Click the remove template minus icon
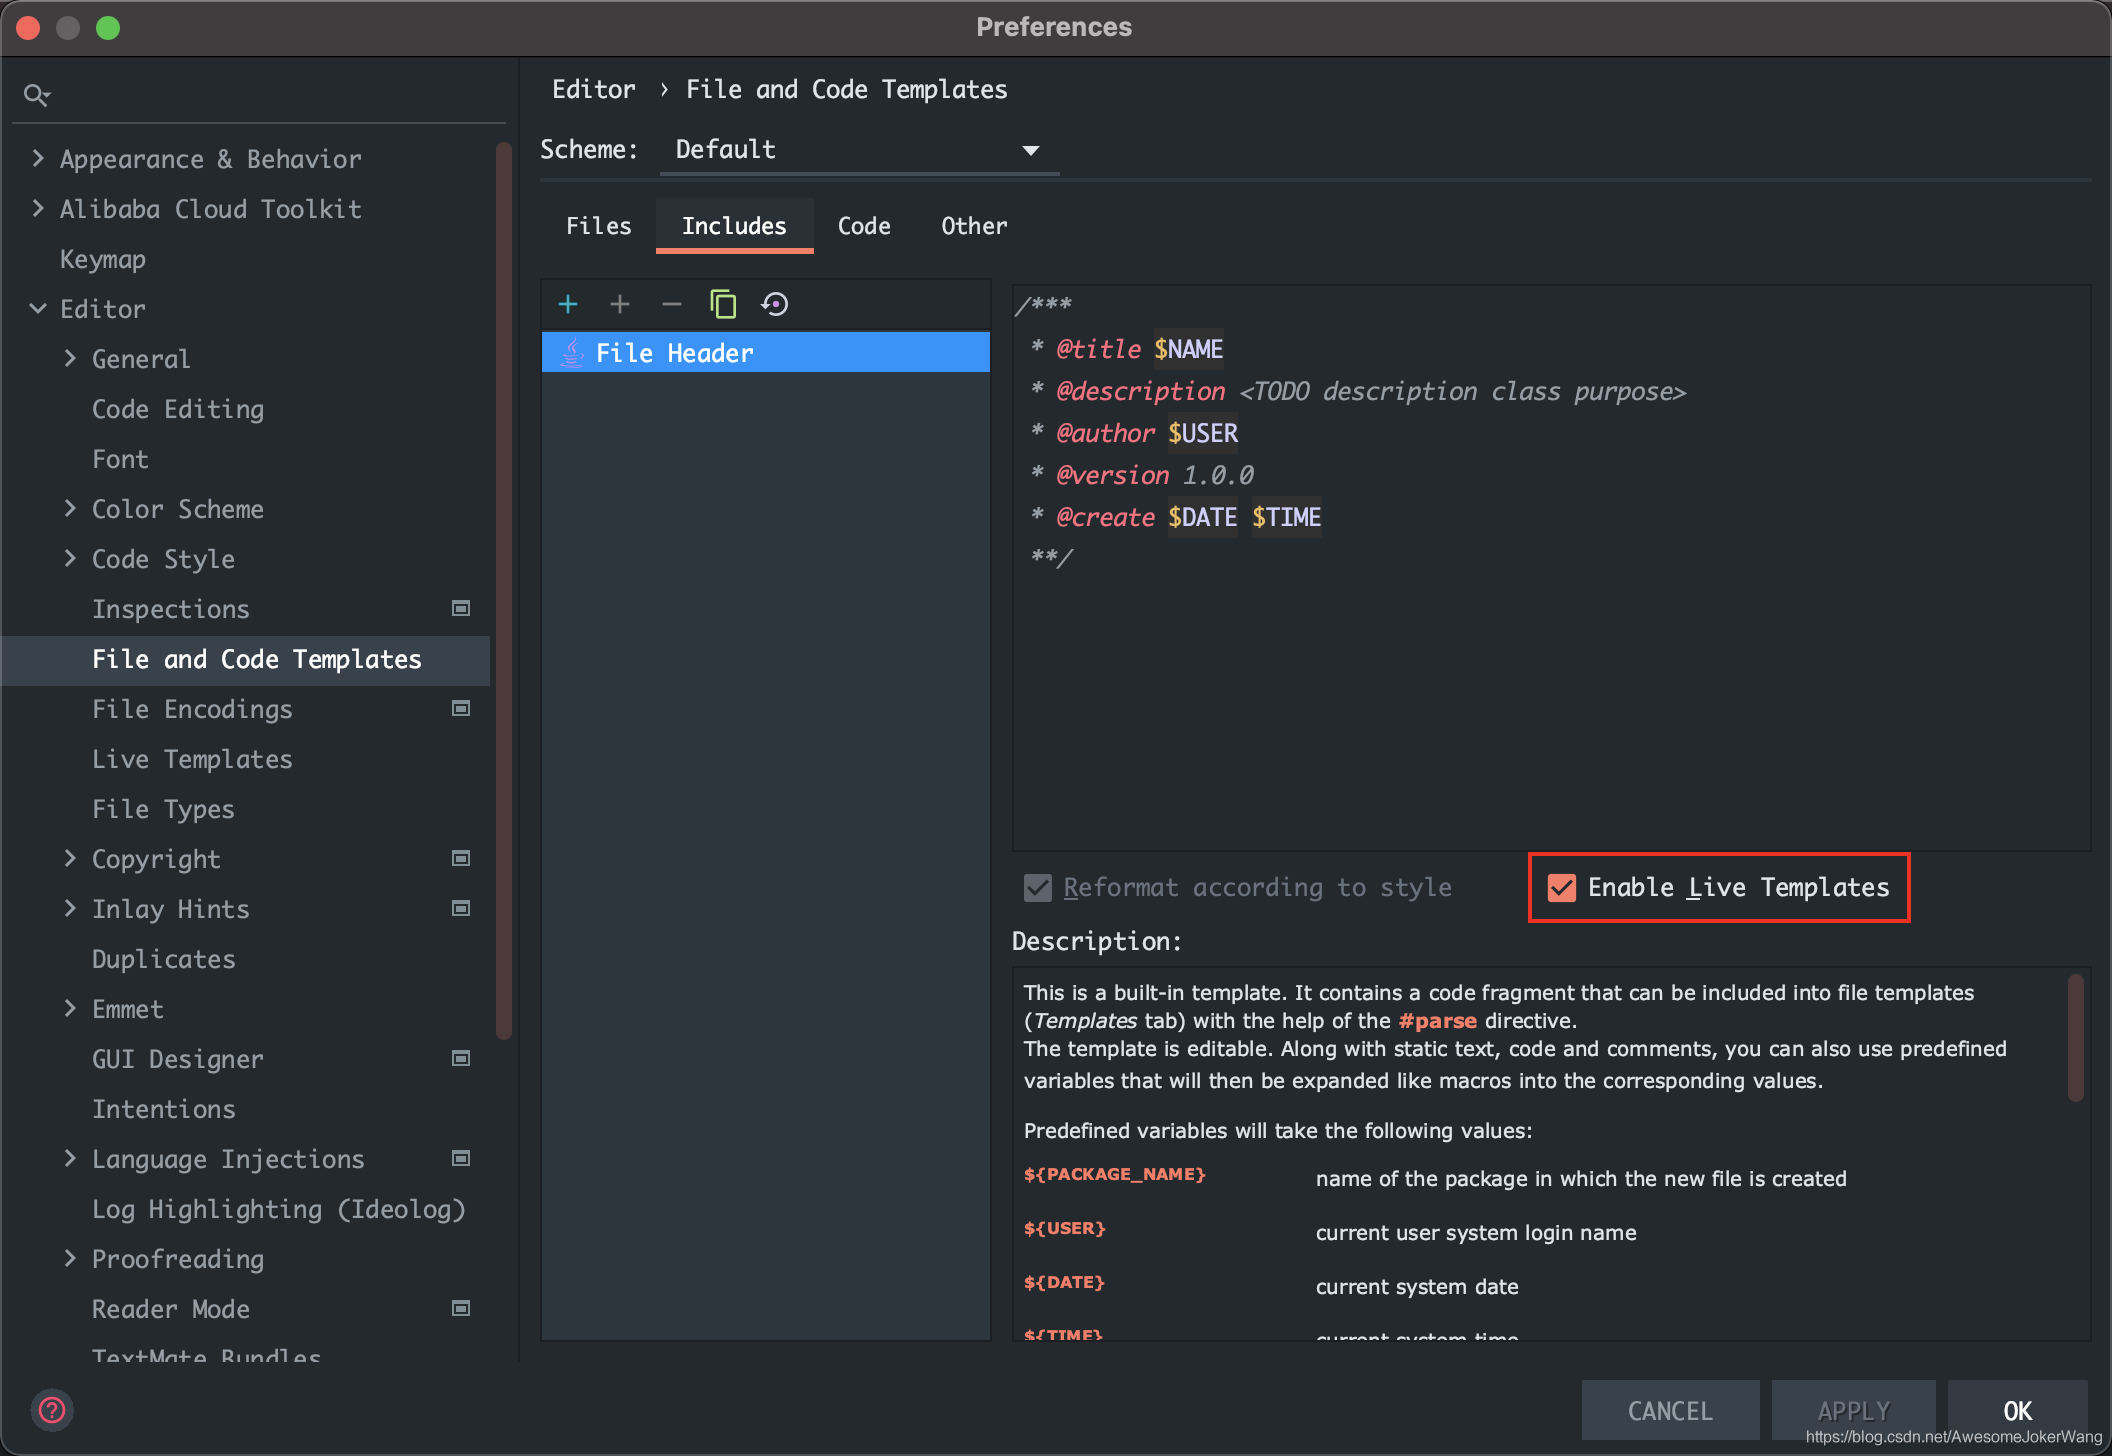Viewport: 2112px width, 1456px height. click(671, 305)
